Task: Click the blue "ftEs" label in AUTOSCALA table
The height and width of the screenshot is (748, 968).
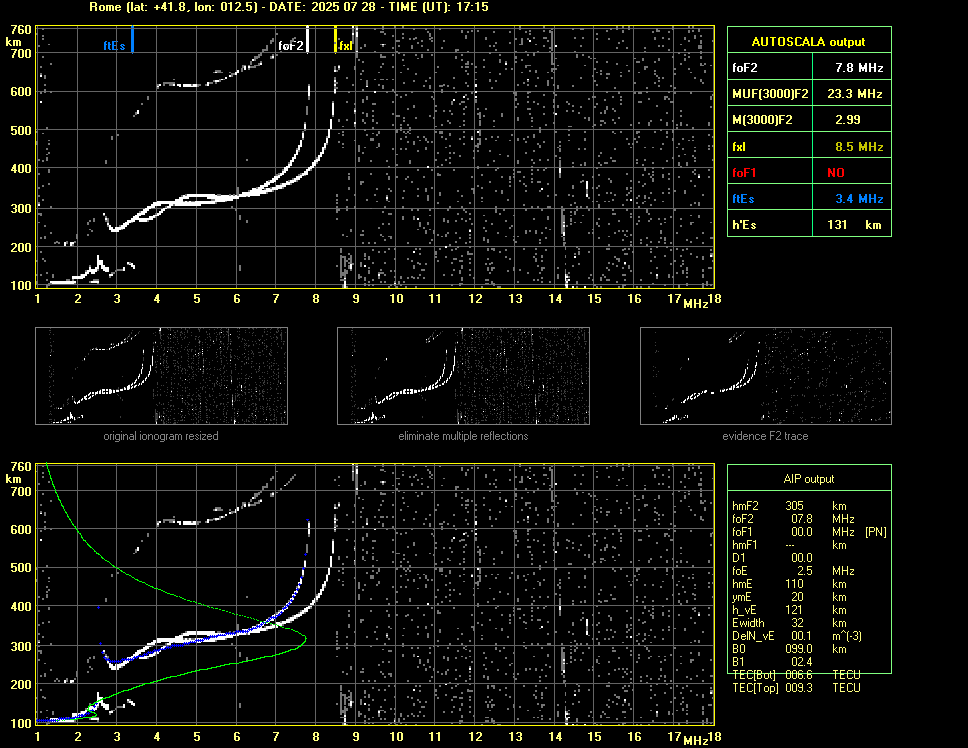Action: [x=743, y=199]
